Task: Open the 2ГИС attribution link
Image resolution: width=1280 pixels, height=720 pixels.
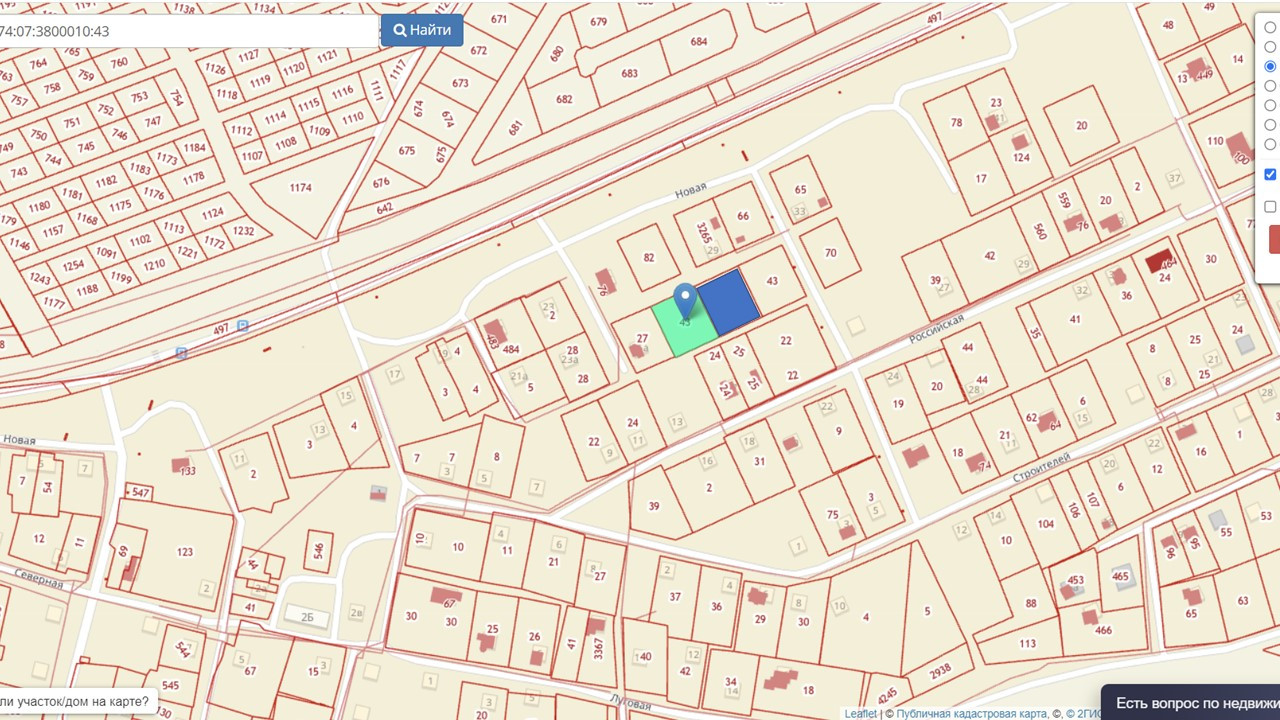Action: pos(1084,713)
